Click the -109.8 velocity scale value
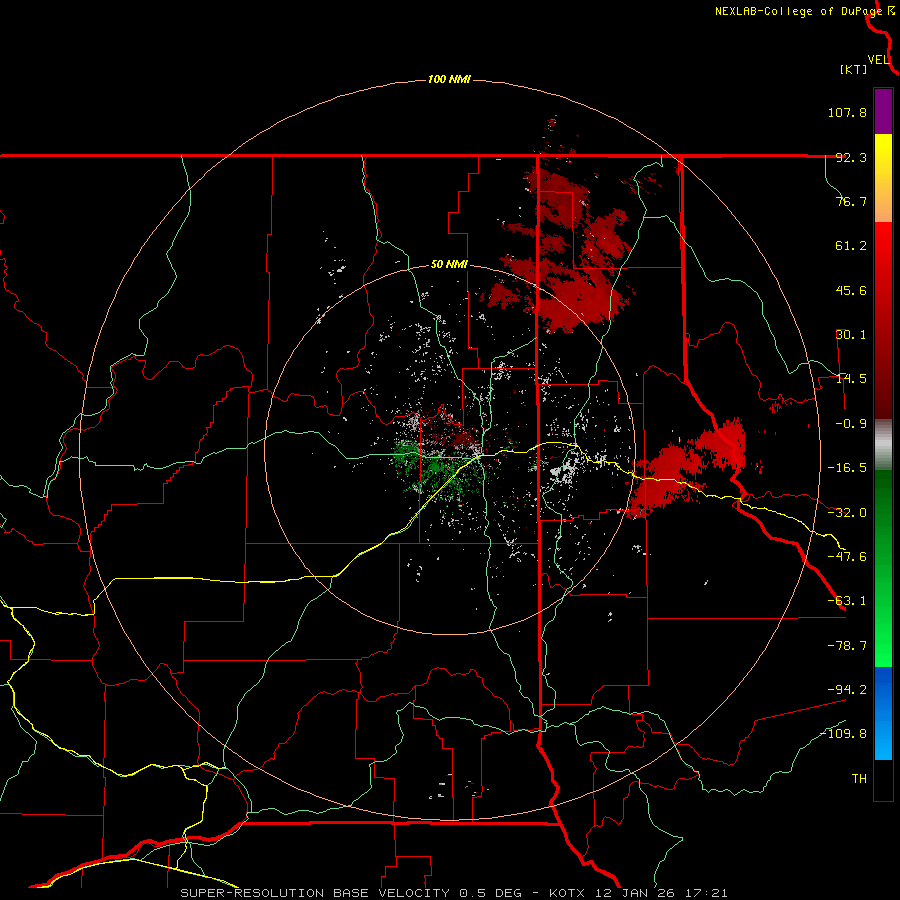 (844, 734)
